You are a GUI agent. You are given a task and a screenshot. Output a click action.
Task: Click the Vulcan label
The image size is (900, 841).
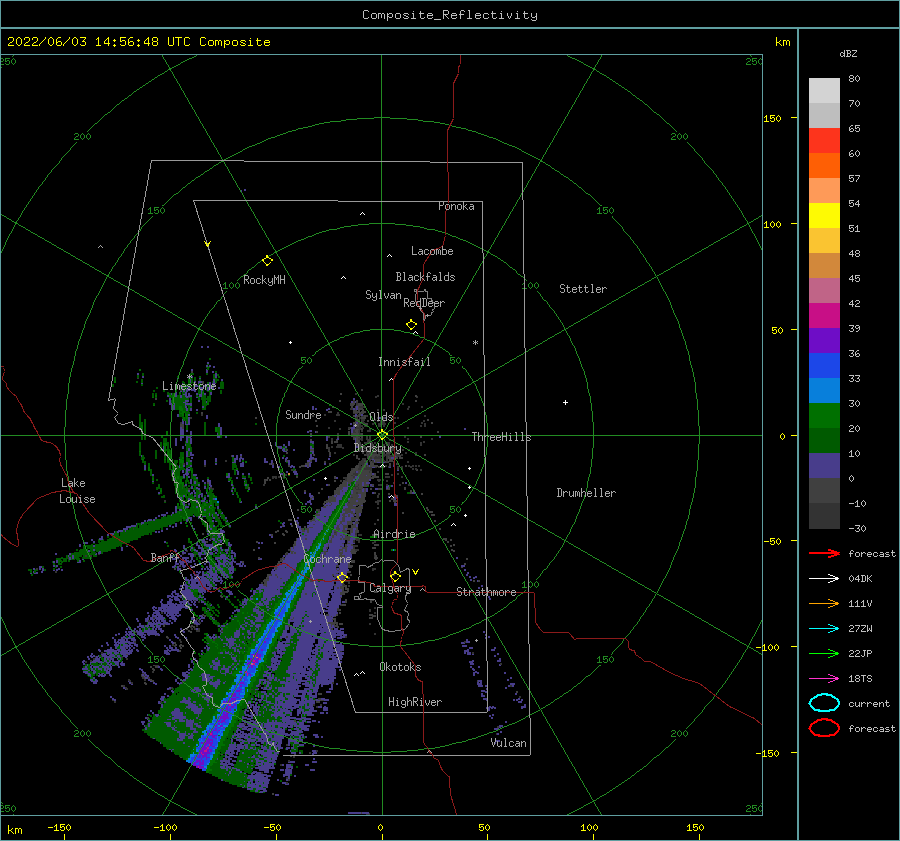pyautogui.click(x=509, y=743)
